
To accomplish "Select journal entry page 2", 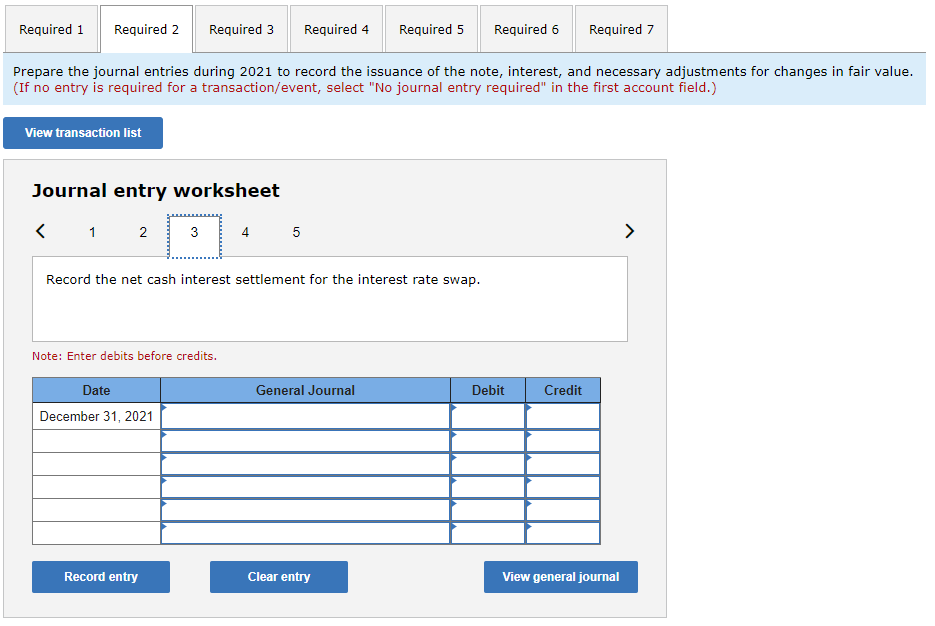I will tap(143, 233).
